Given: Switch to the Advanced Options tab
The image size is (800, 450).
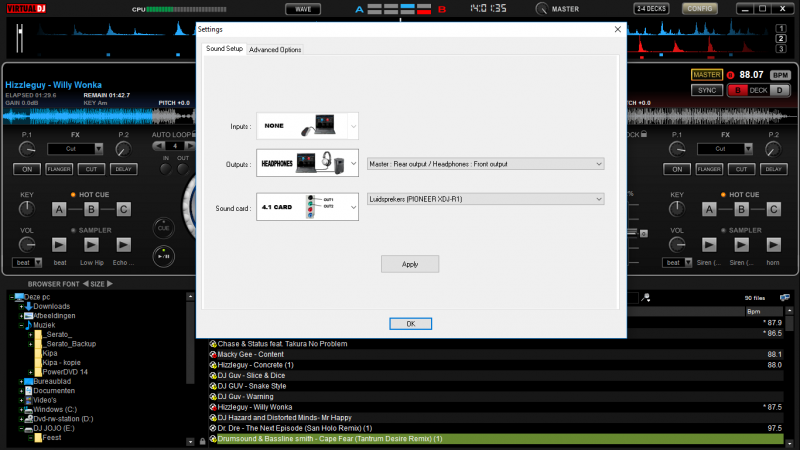Looking at the screenshot, I should point(275,49).
